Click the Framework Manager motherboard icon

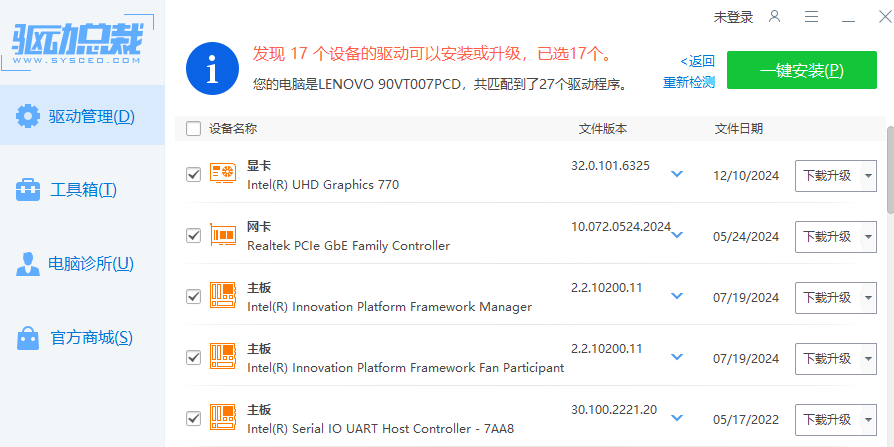[222, 297]
